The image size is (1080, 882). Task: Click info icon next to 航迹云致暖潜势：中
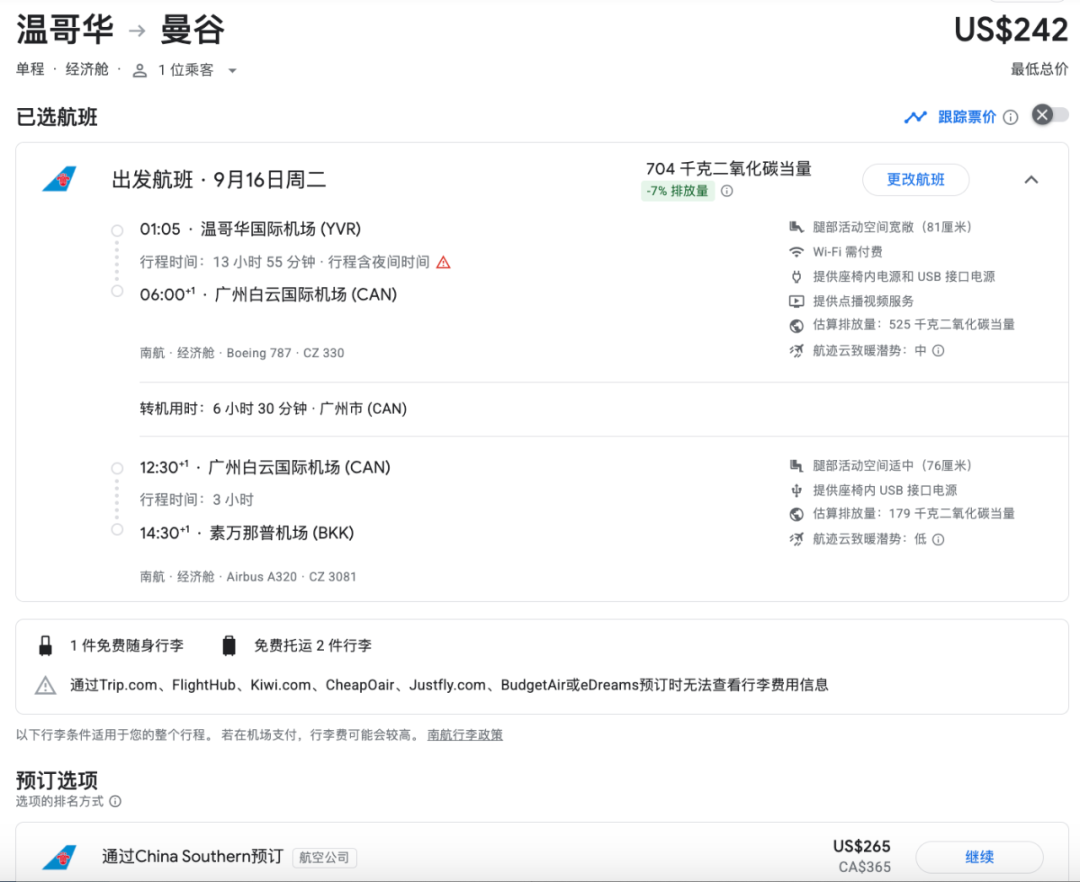point(938,350)
